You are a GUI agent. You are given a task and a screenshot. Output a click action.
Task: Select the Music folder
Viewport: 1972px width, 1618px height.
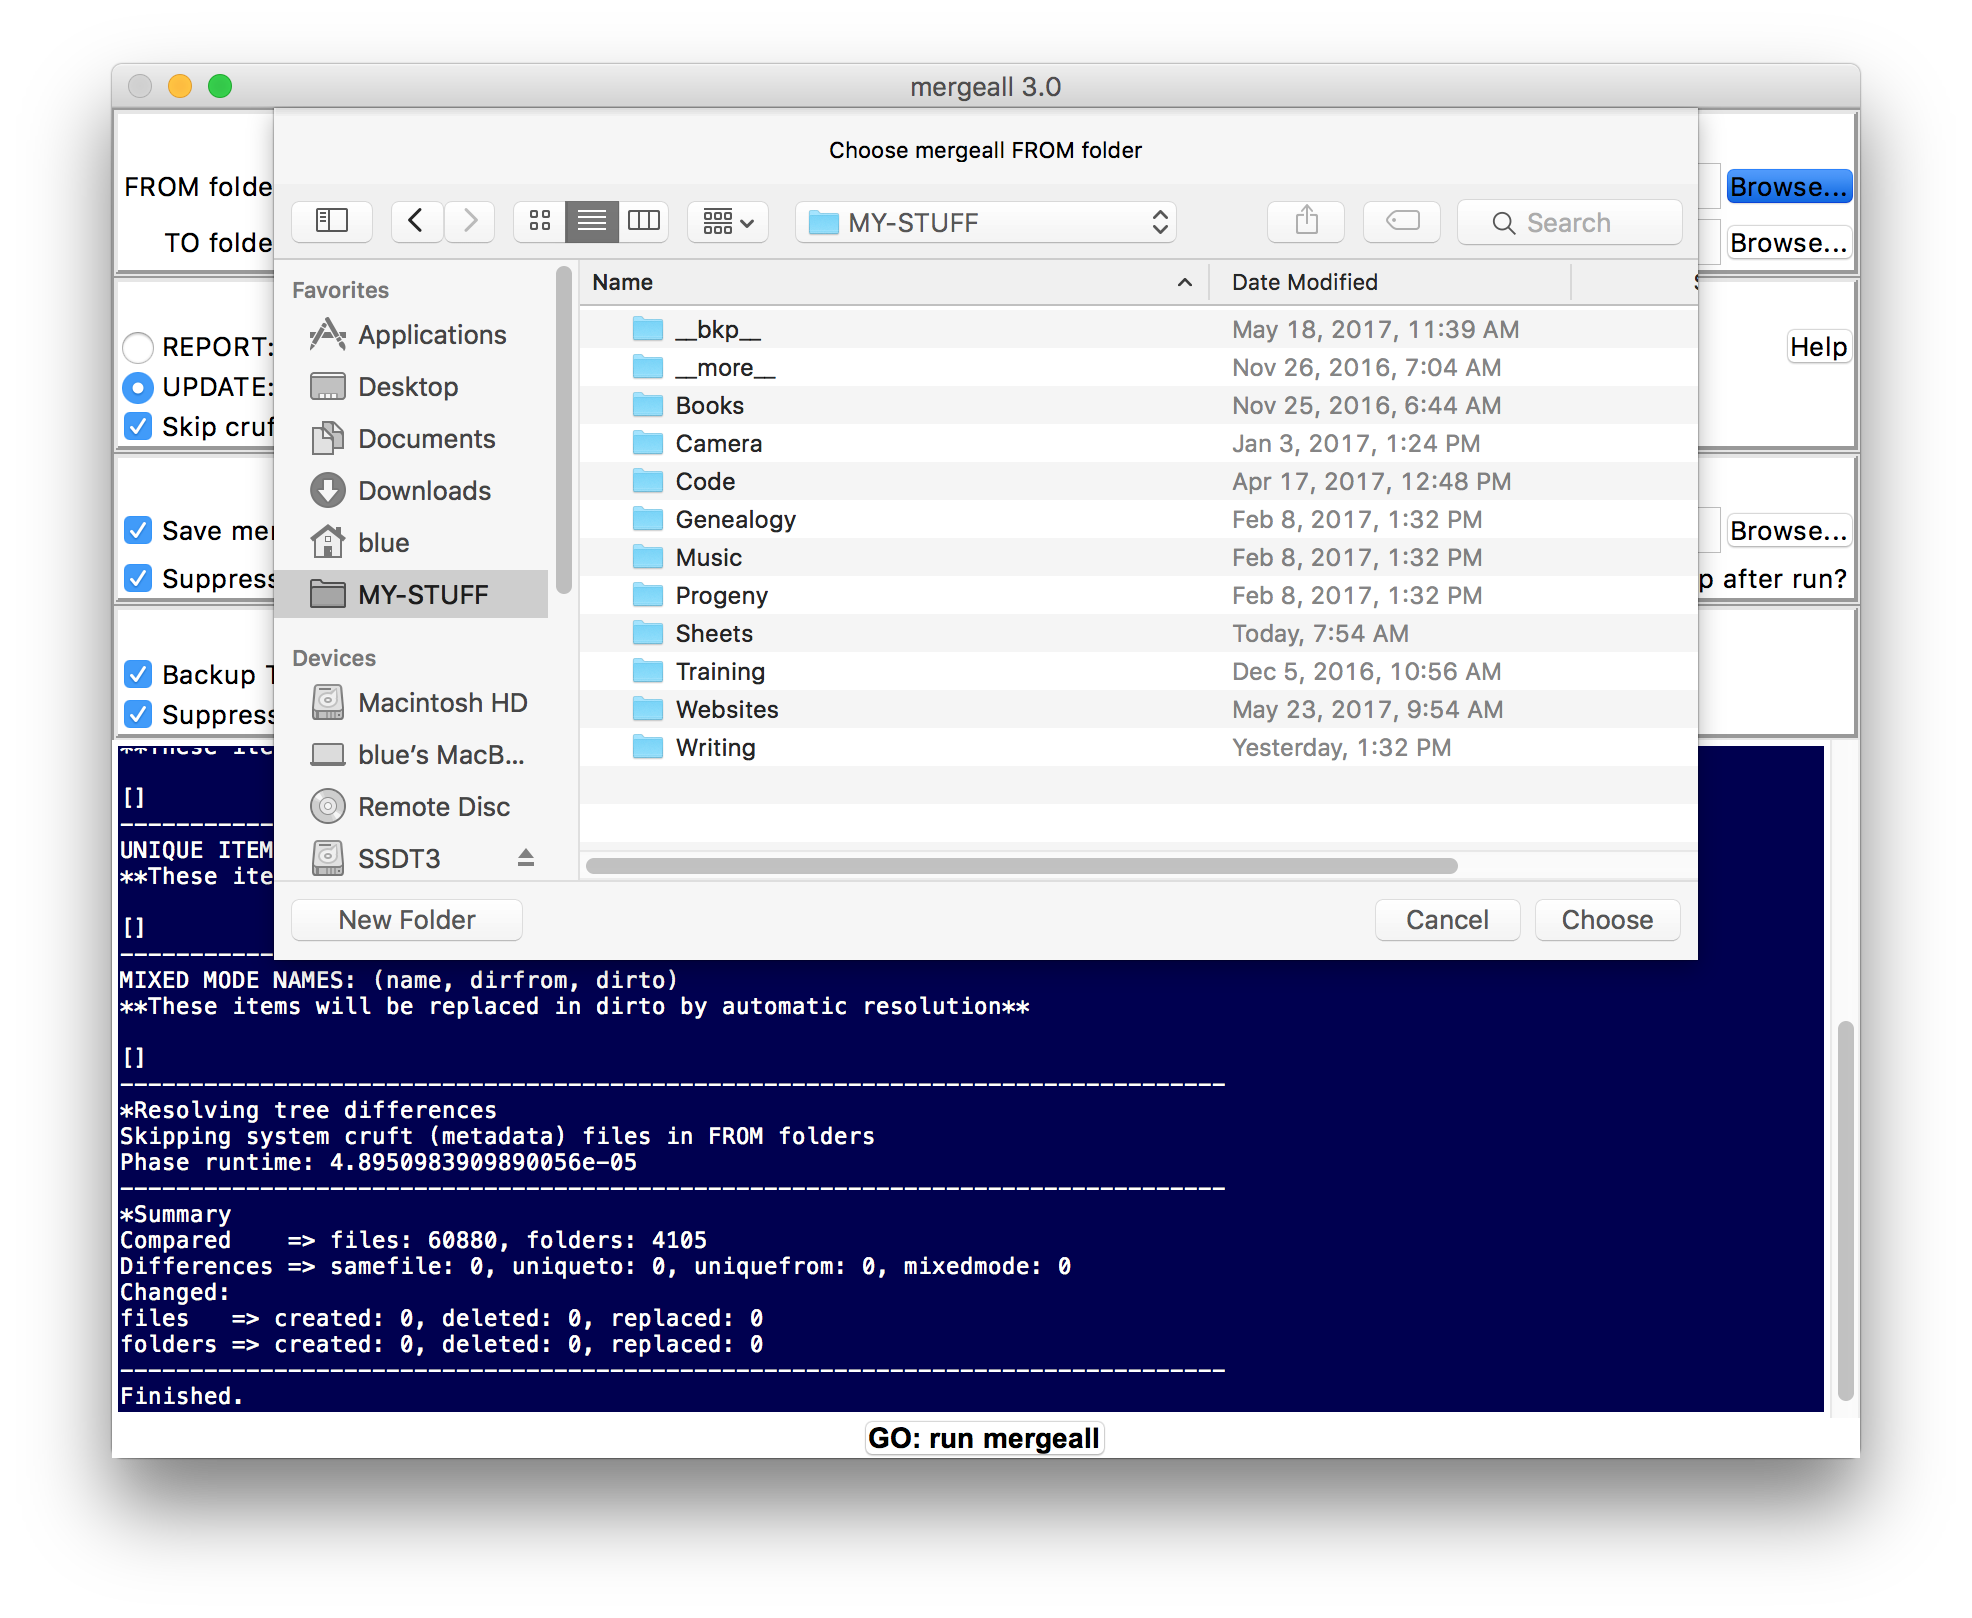tap(1138, 557)
